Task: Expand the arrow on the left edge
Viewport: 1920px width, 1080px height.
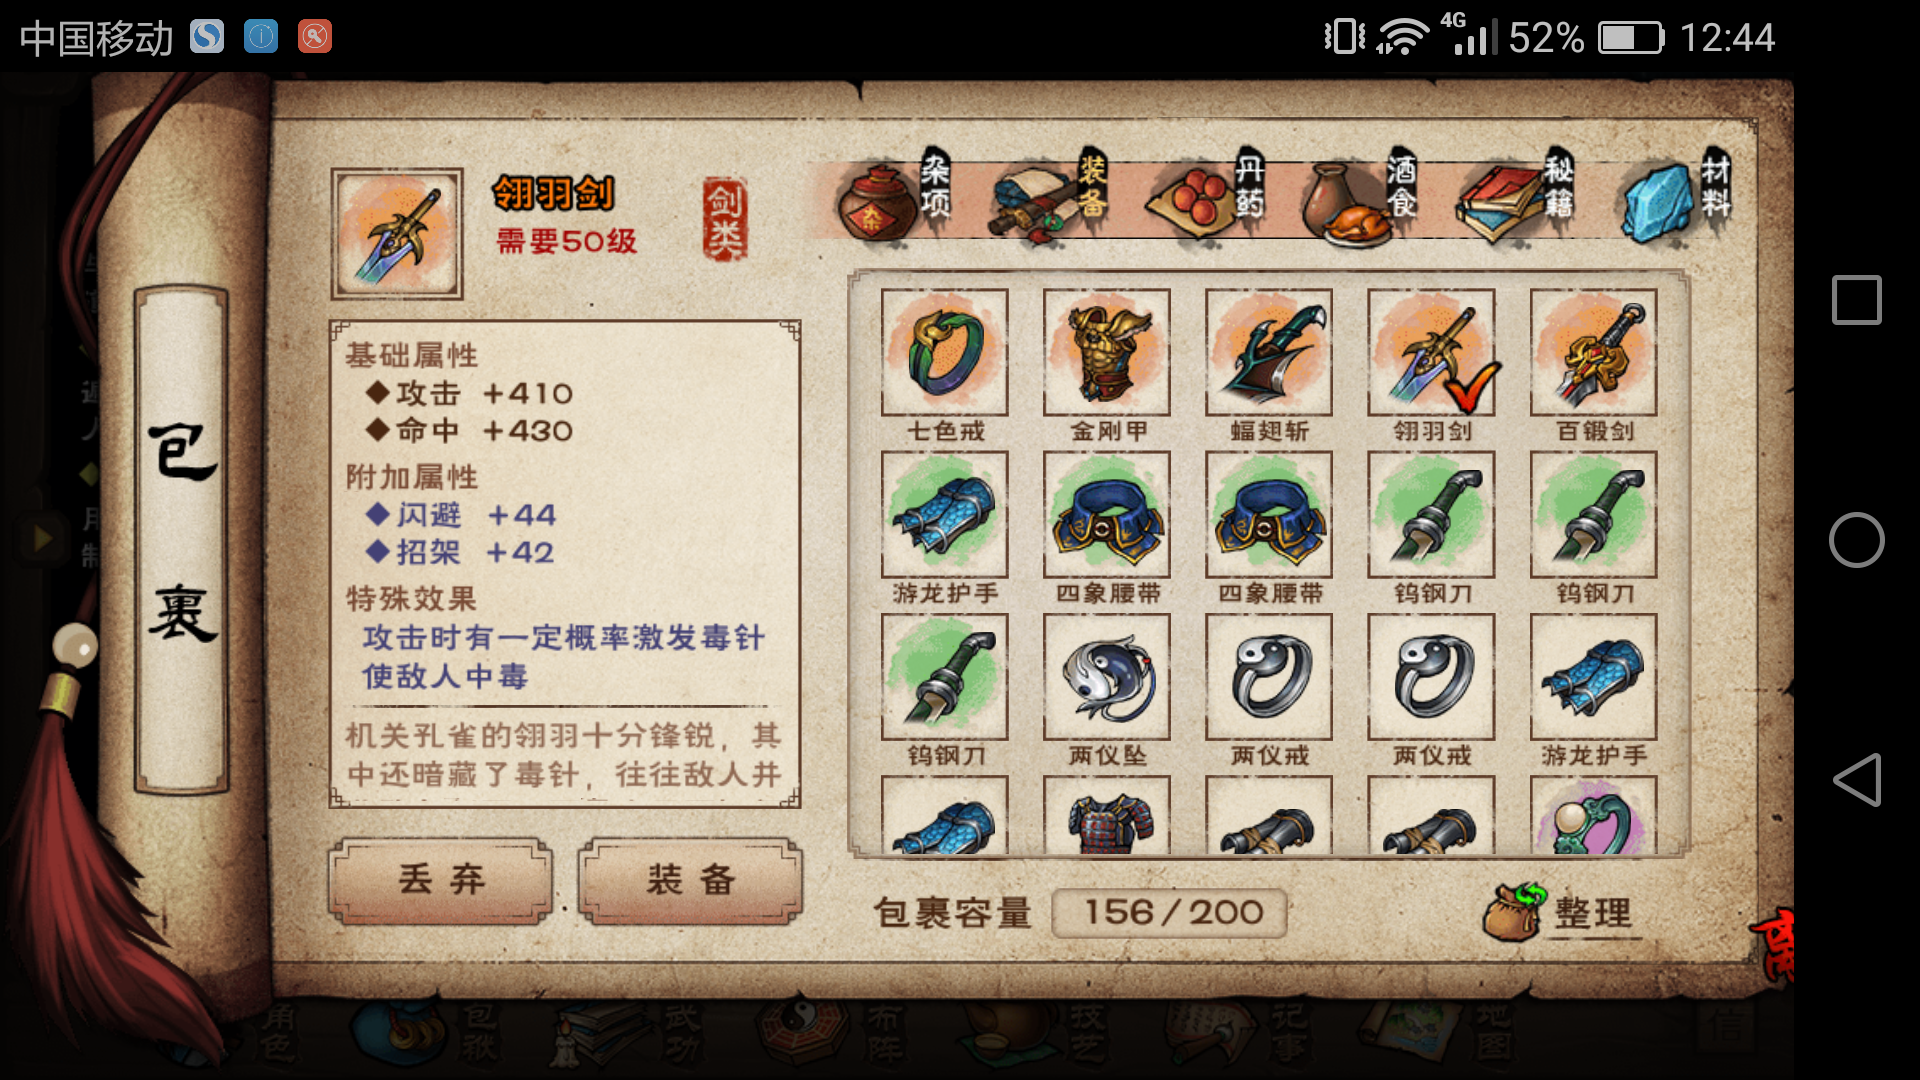Action: [x=42, y=539]
